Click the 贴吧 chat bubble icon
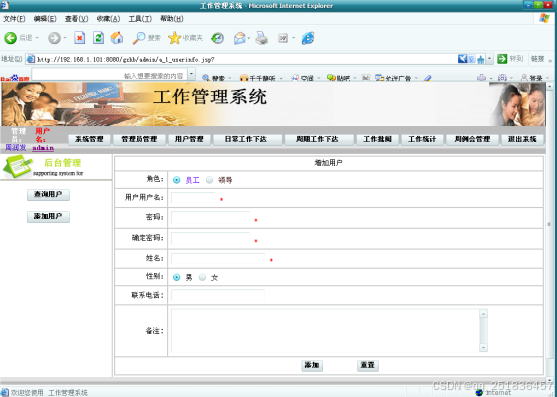The image size is (557, 397). click(x=331, y=78)
